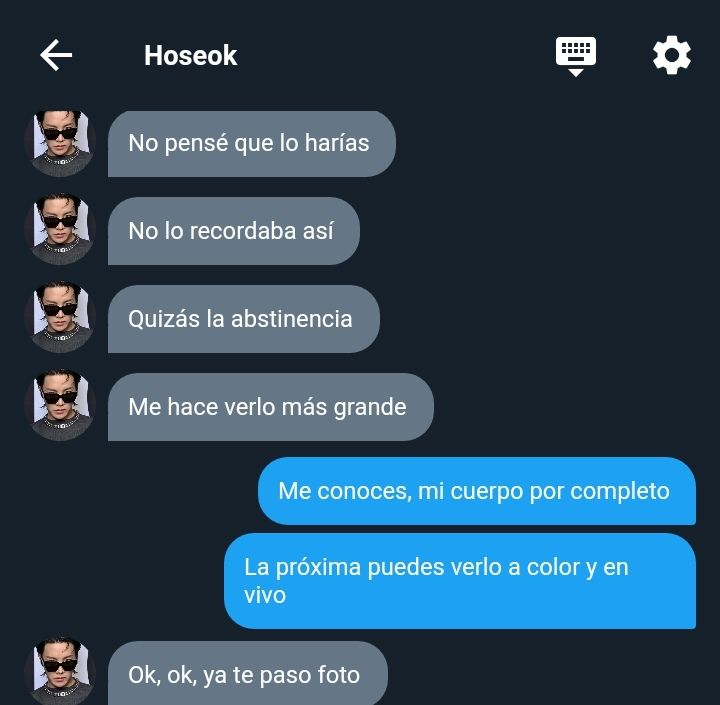Click the word 'foto' in the last message
The height and width of the screenshot is (705, 720).
tap(339, 675)
